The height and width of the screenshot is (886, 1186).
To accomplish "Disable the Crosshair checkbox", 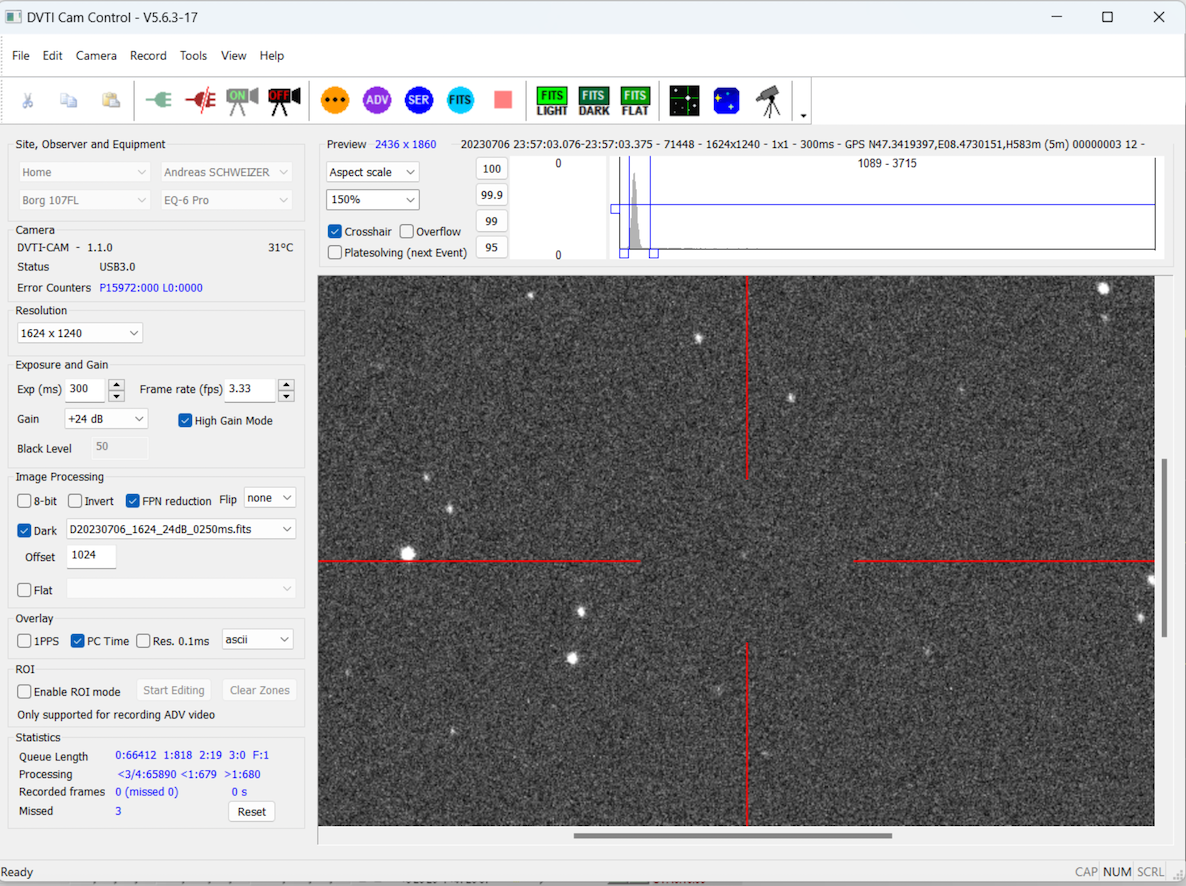I will click(x=335, y=232).
